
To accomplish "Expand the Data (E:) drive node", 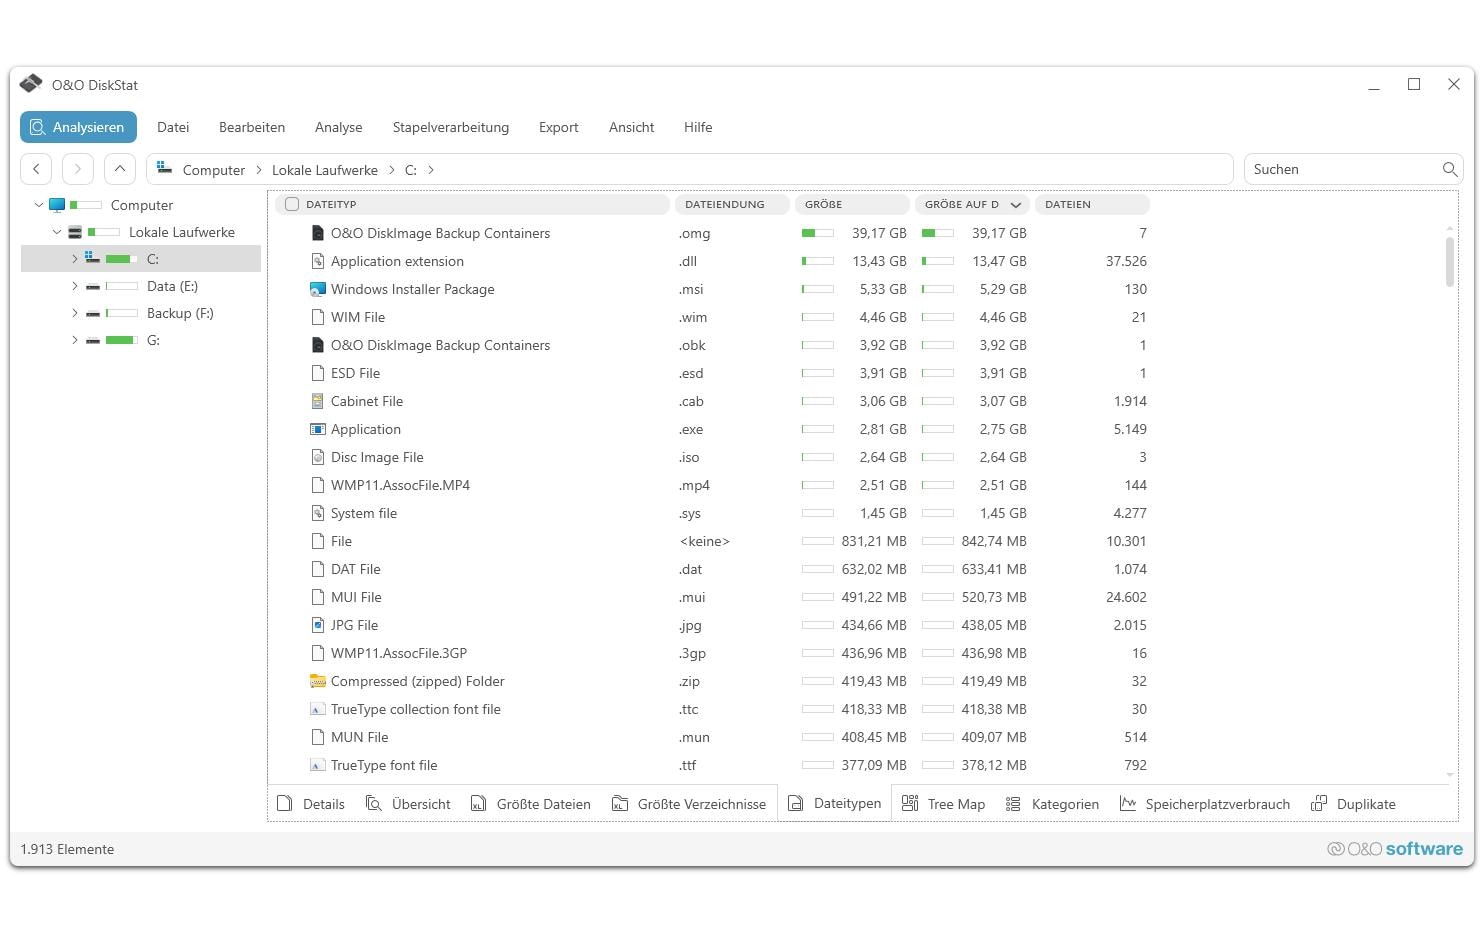I will 75,286.
